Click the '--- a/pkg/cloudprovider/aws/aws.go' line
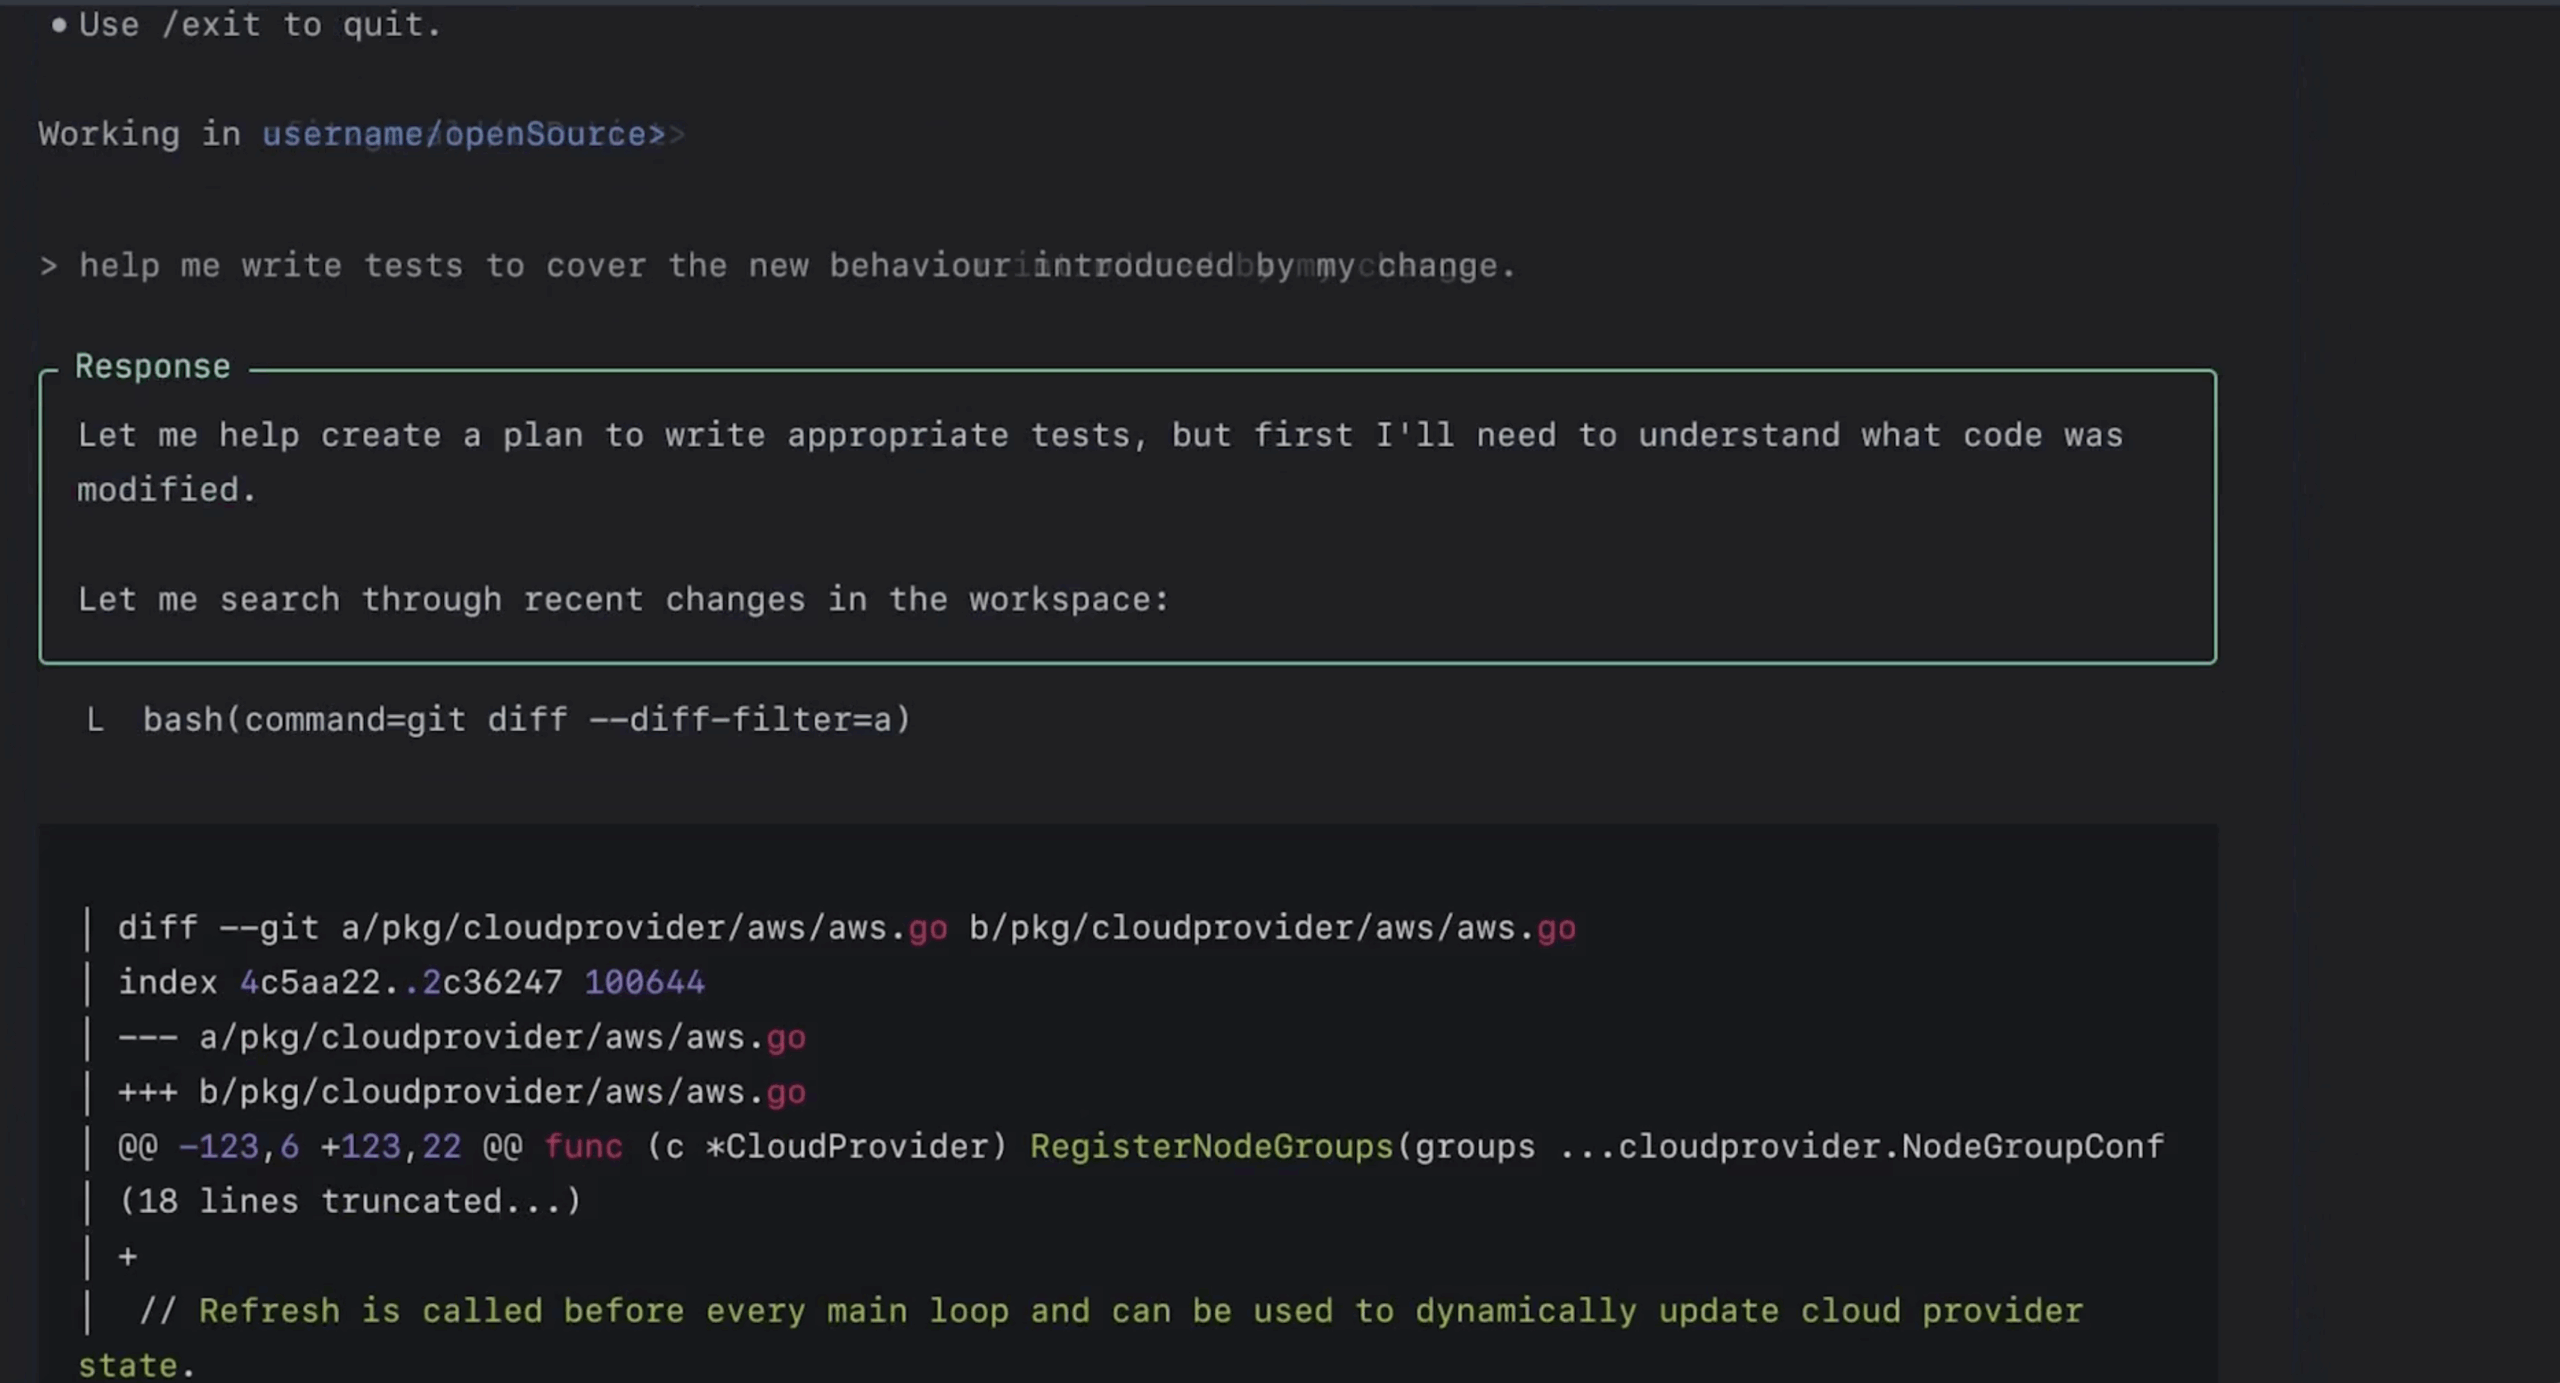 [461, 1037]
